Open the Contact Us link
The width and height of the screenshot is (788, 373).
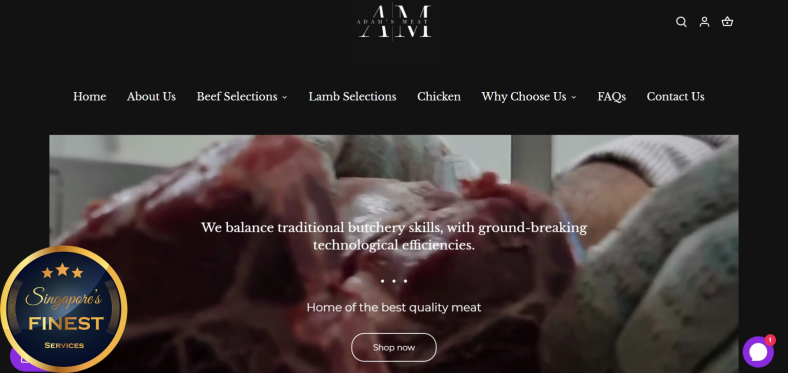pyautogui.click(x=675, y=97)
